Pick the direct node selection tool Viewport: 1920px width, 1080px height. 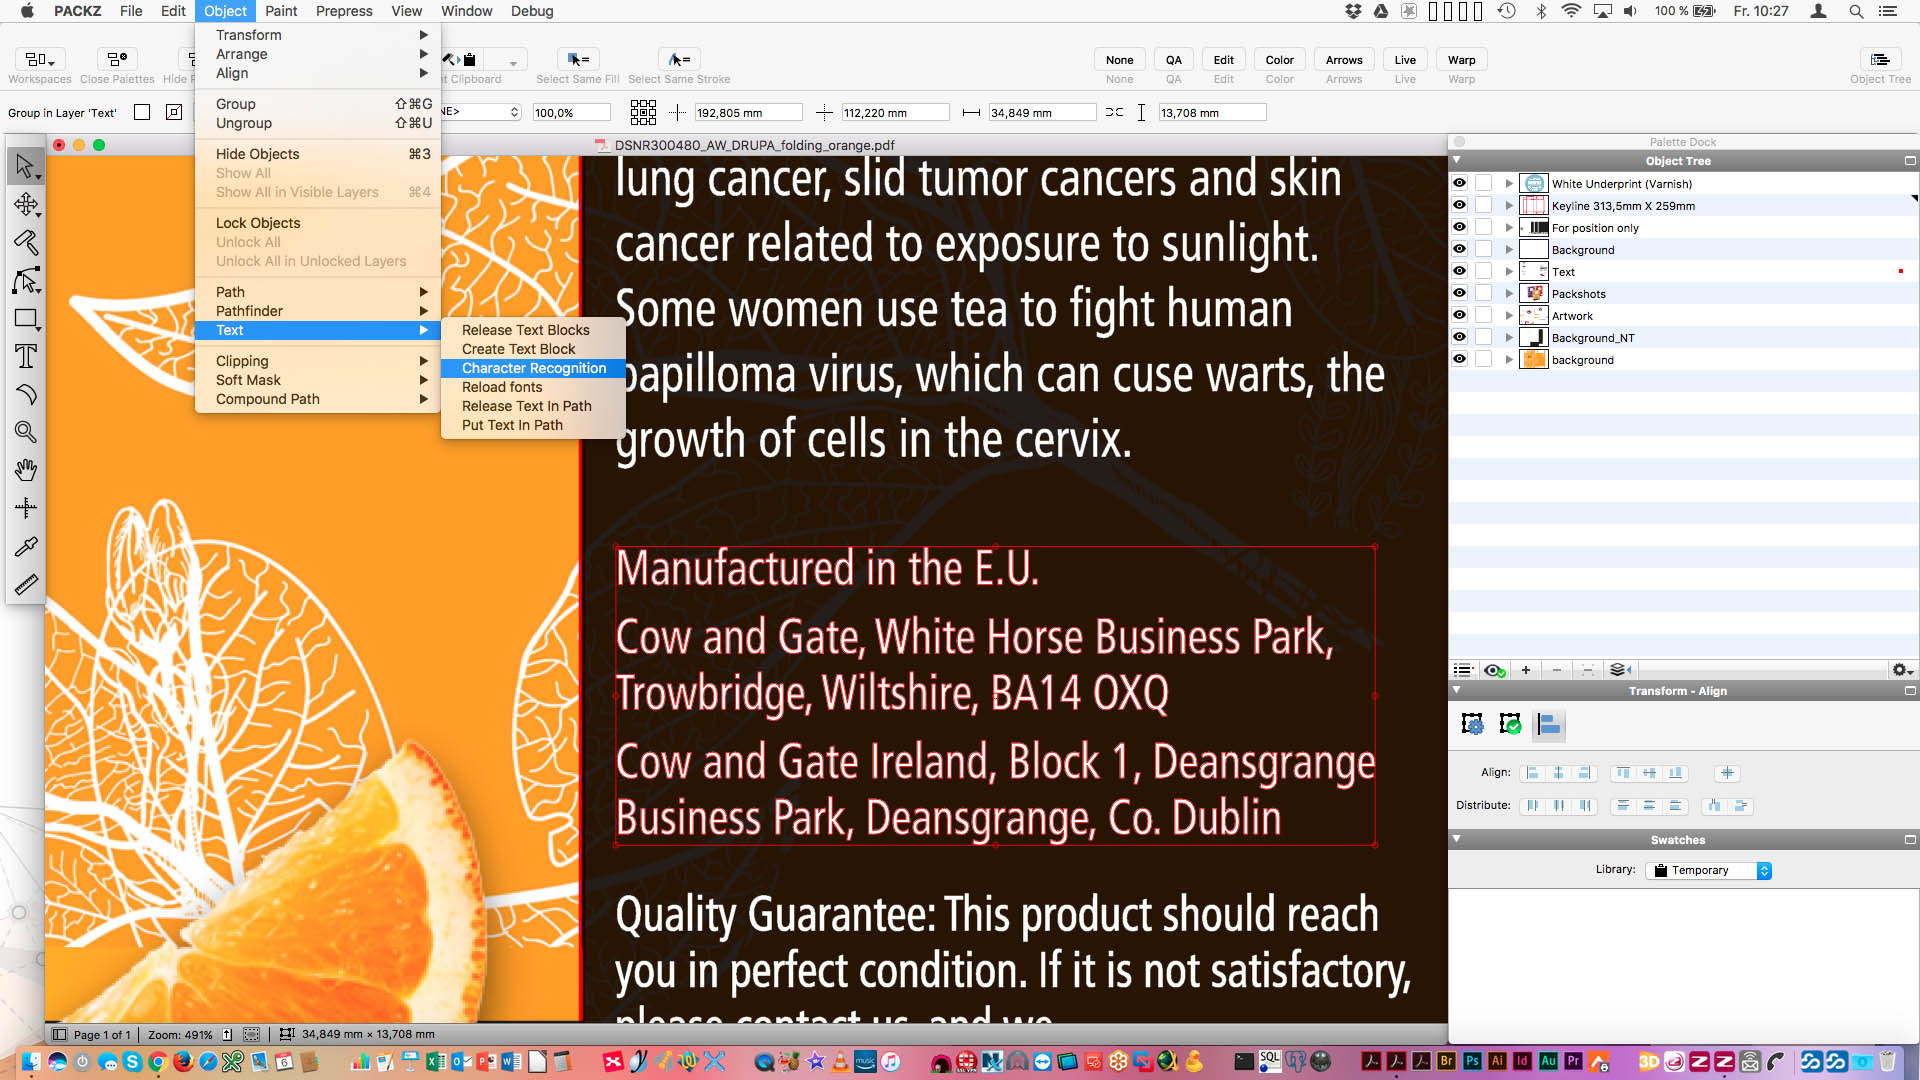(25, 281)
